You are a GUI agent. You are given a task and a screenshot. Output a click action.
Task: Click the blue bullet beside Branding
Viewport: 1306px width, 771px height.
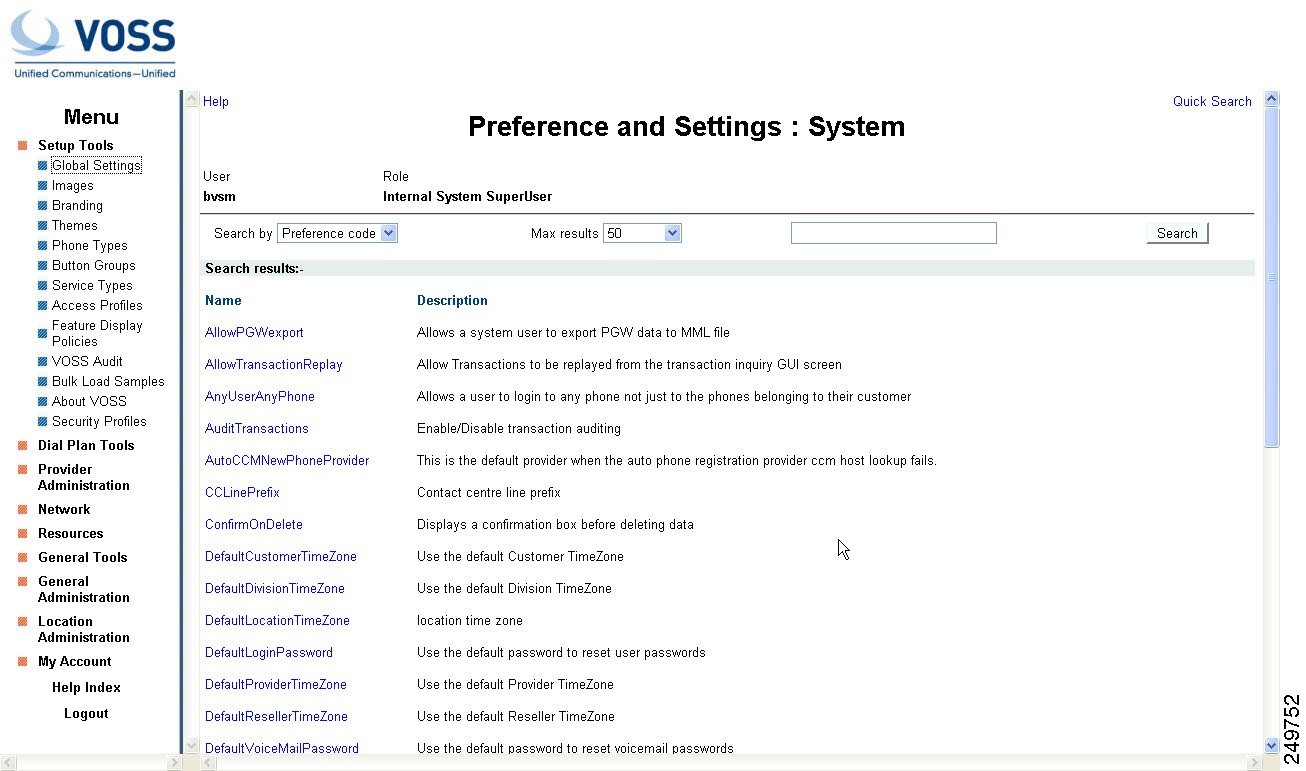coord(43,206)
